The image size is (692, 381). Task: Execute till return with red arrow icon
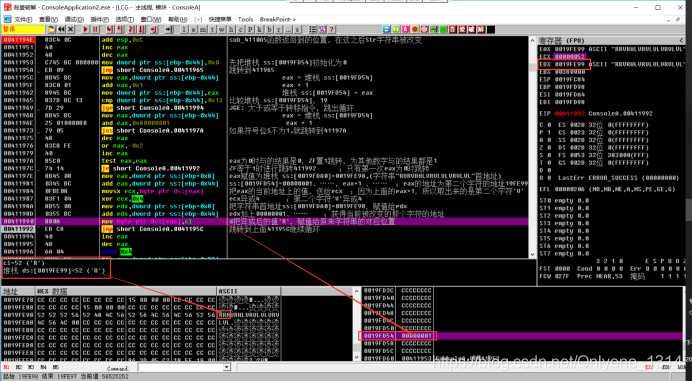154,30
